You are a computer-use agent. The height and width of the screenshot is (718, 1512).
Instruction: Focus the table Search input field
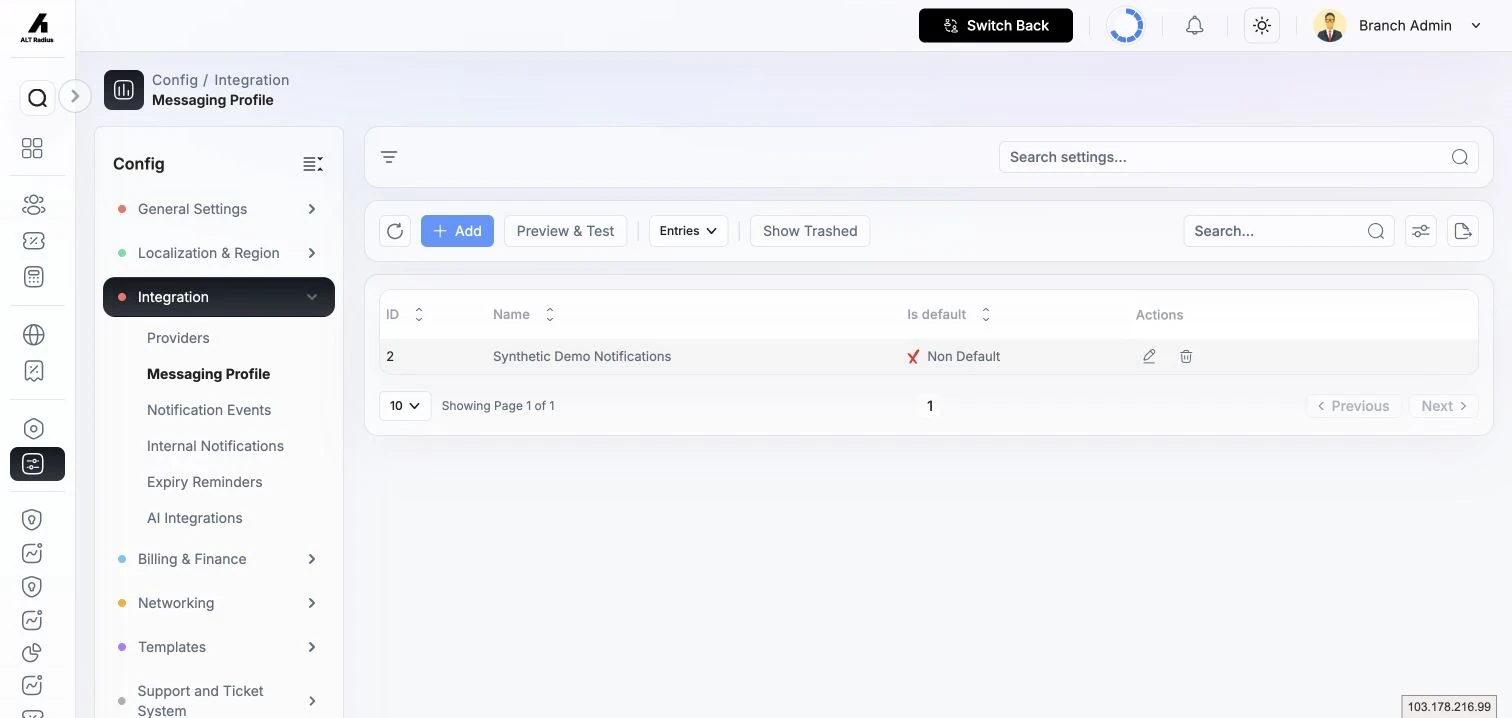pos(1289,231)
